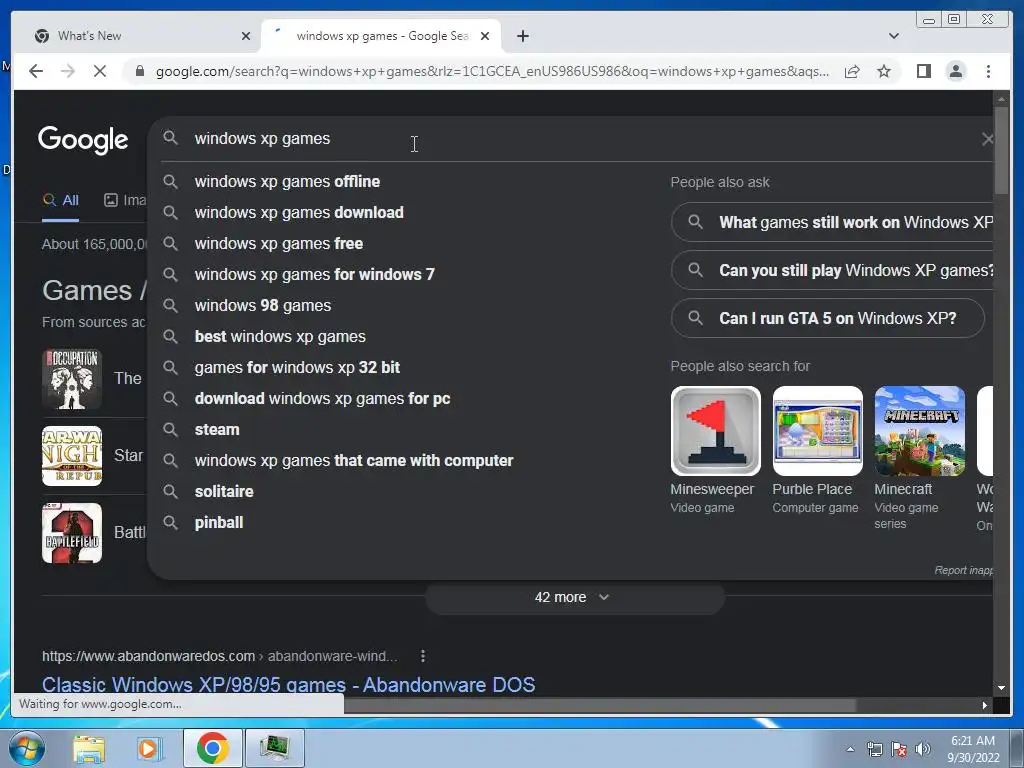The image size is (1024, 768).
Task: Open the Minesweeper thumbnail
Action: (x=715, y=430)
